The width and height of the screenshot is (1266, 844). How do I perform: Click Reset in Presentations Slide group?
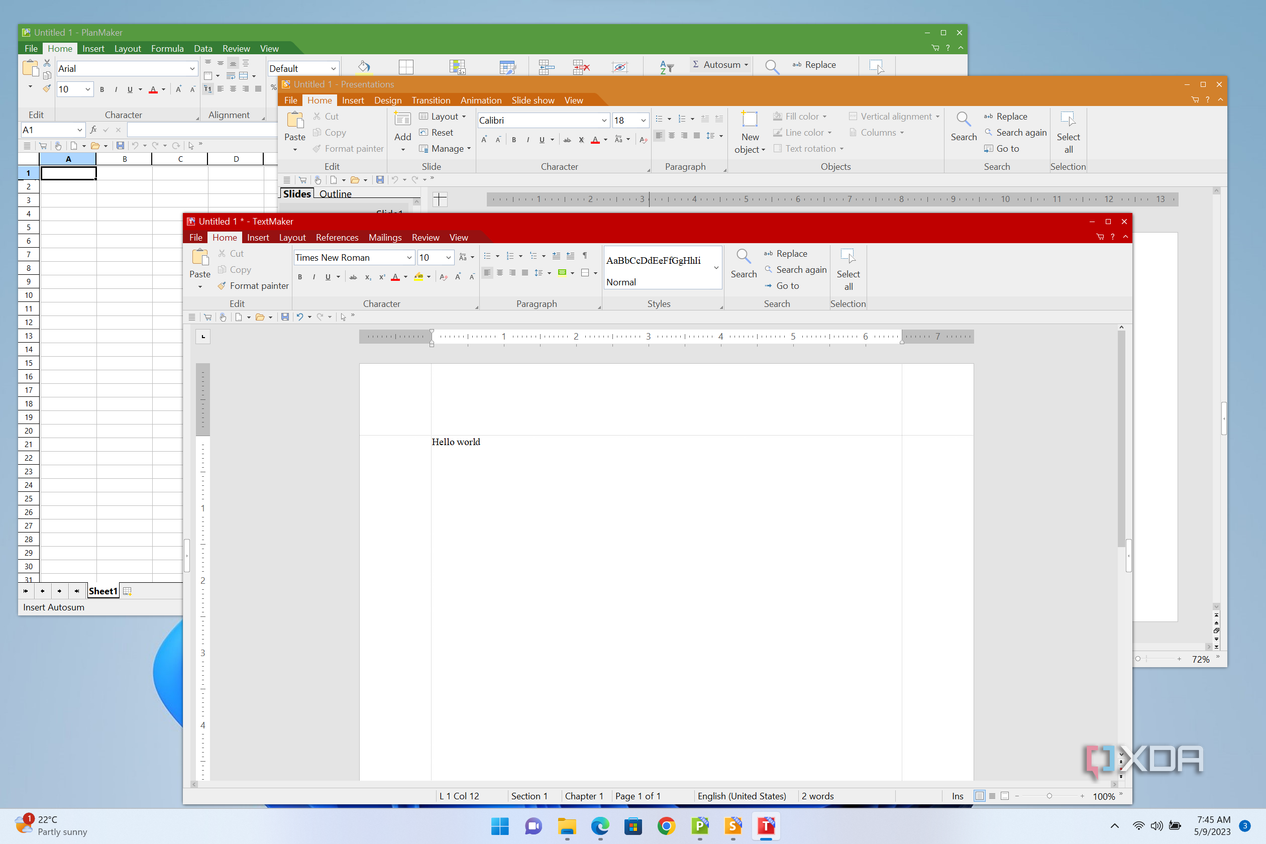pos(436,133)
